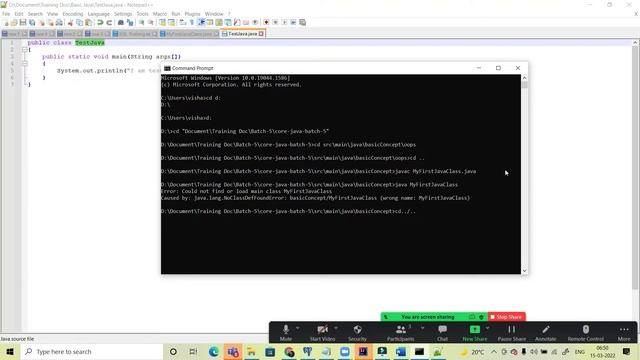The image size is (640, 360).
Task: Open Zoom Security options
Action: [x=357, y=333]
